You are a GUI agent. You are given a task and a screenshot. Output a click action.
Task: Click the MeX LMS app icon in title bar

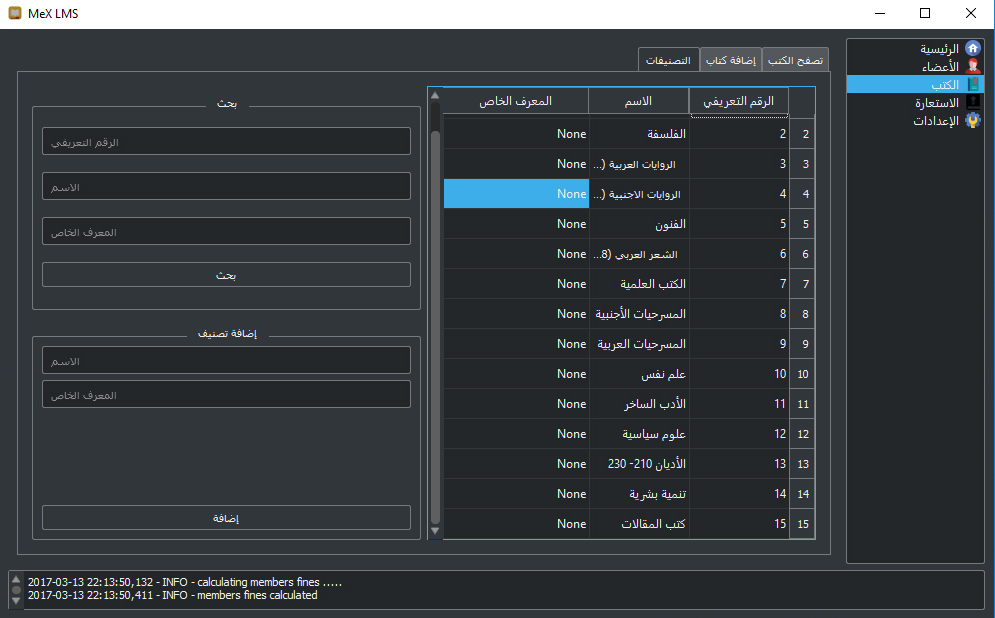point(15,13)
